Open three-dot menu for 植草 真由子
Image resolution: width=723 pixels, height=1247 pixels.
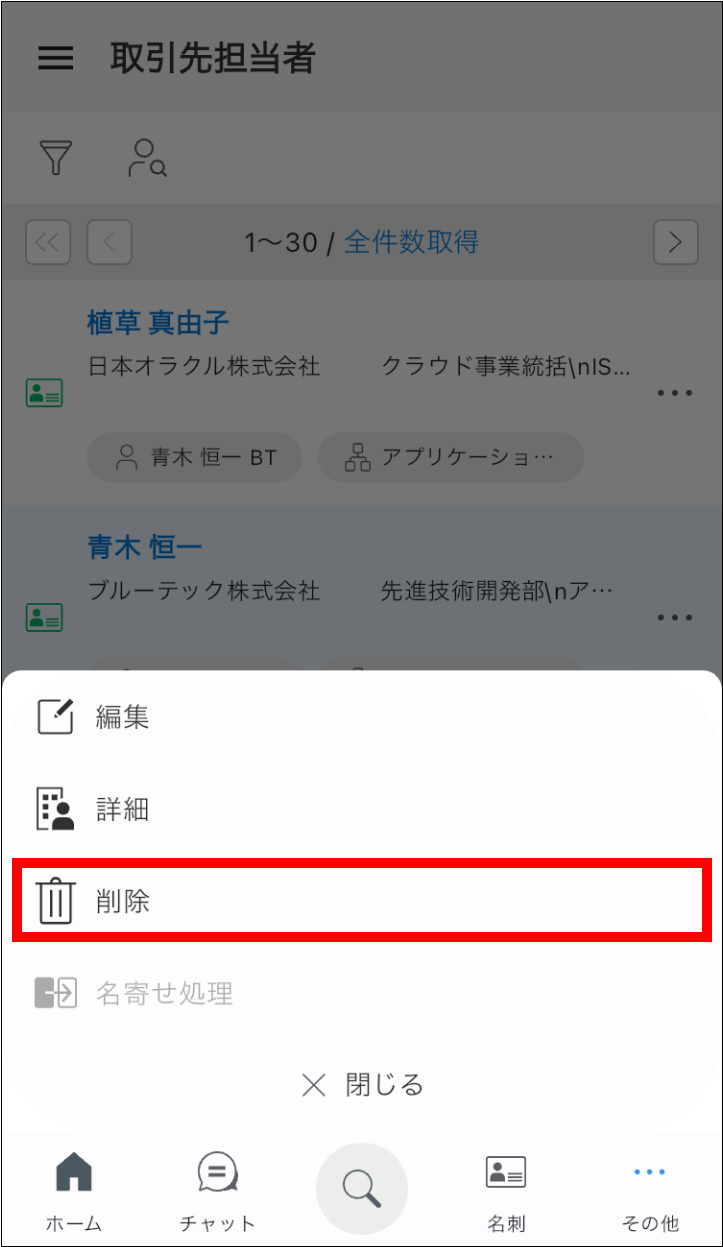(x=675, y=393)
